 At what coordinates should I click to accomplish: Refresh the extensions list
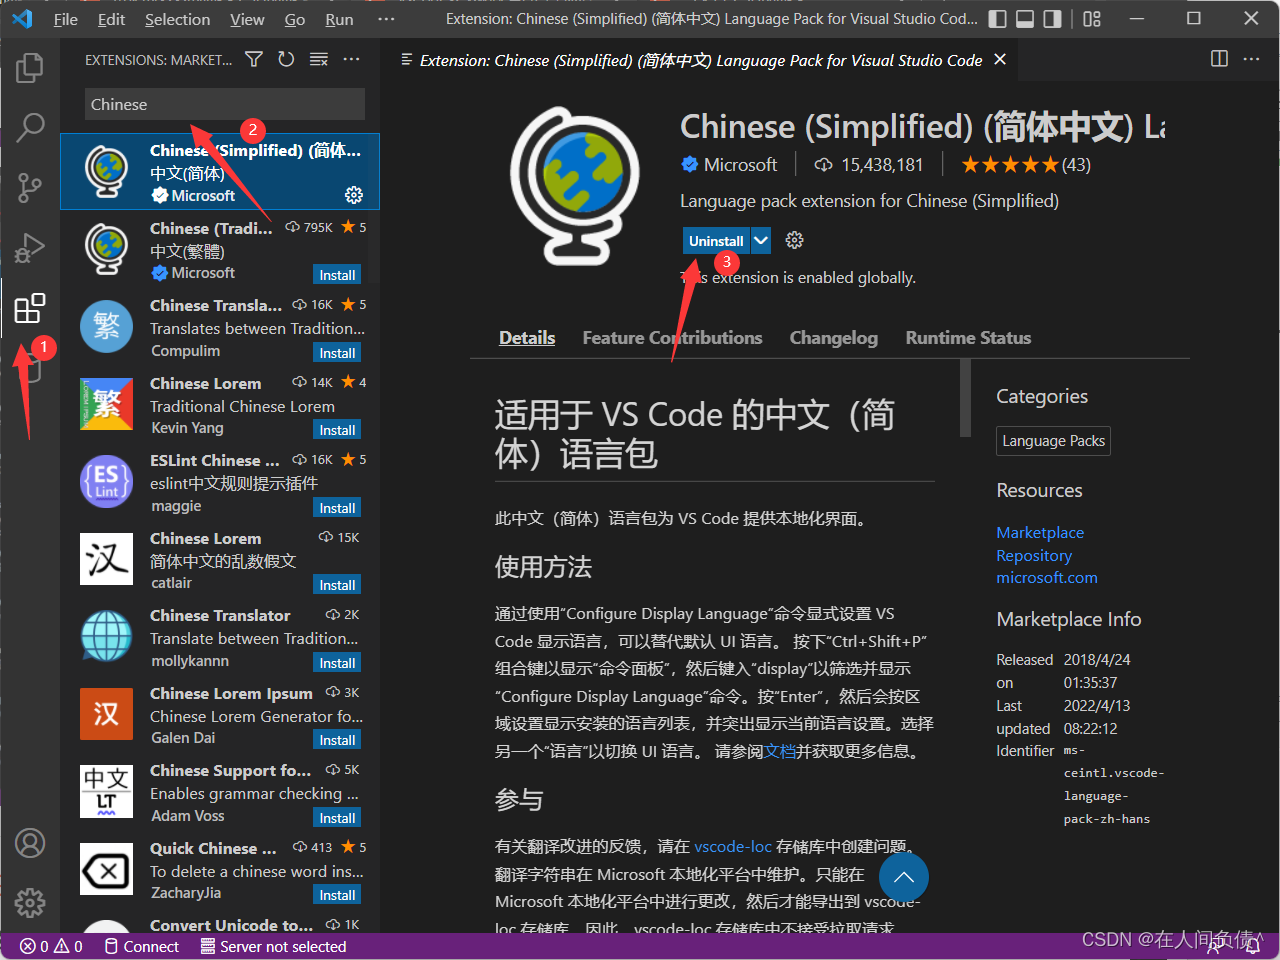(286, 60)
